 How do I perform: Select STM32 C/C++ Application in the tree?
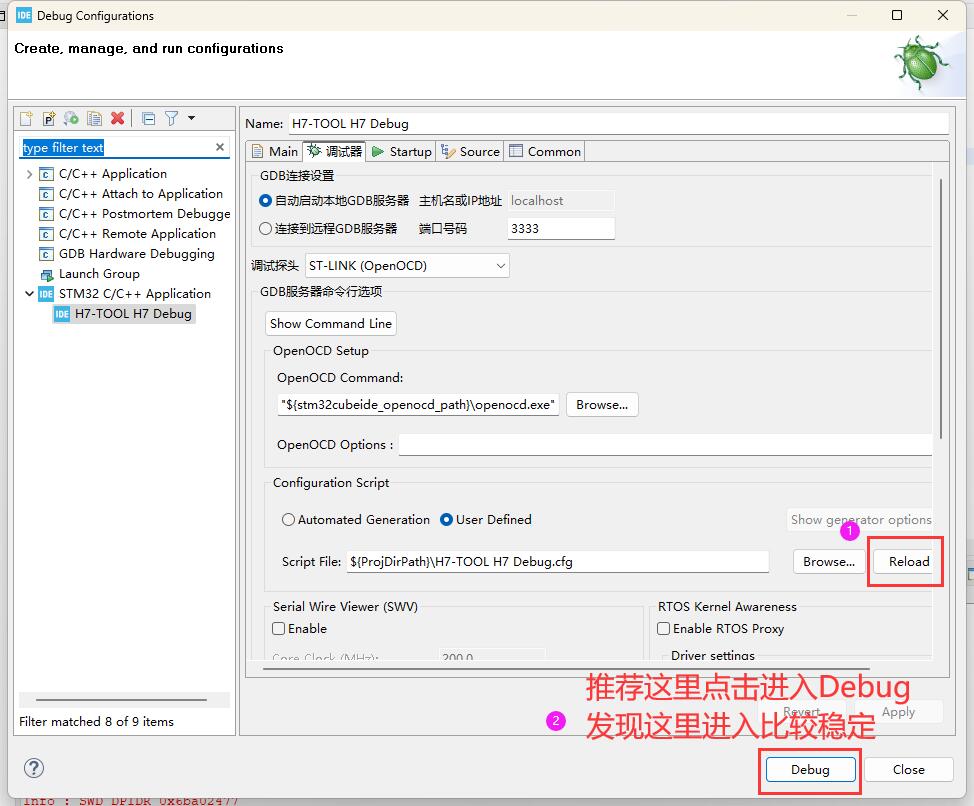pos(135,294)
